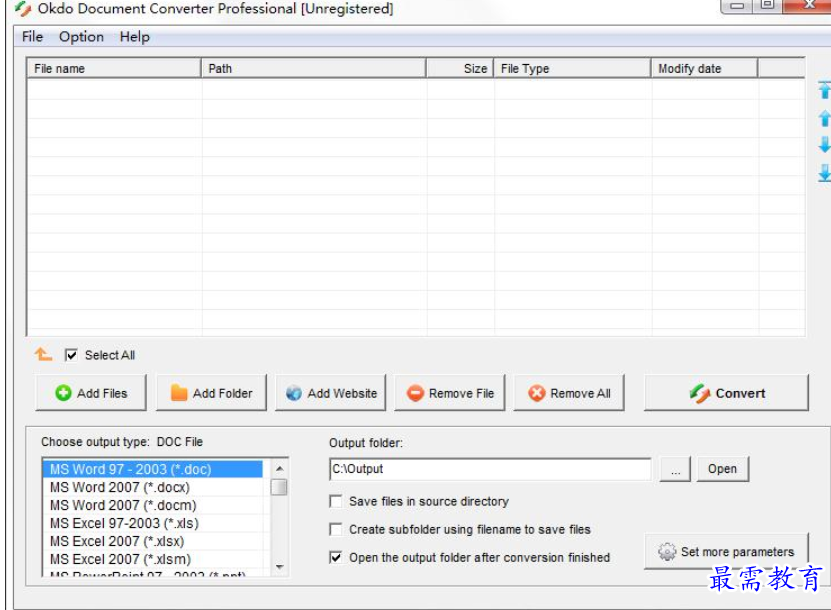Click the orange up-level arrow icon
Viewport: 831px width, 610px height.
pos(43,354)
